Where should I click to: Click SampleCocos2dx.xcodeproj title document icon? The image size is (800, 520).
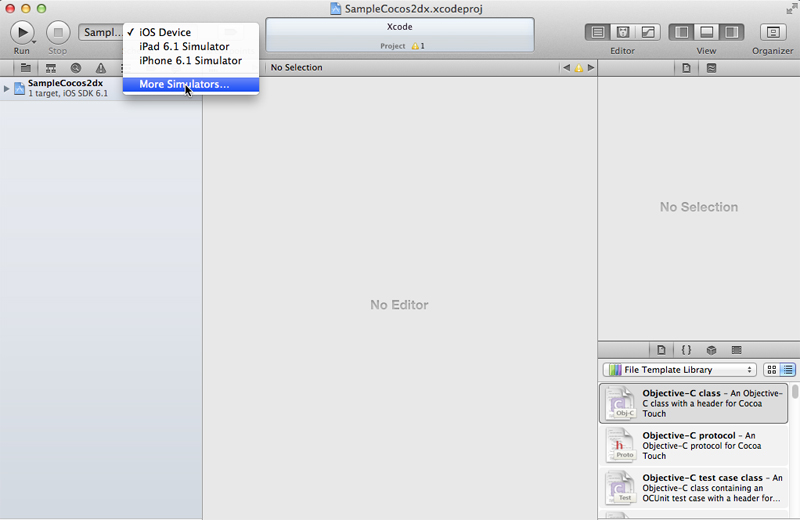[335, 9]
